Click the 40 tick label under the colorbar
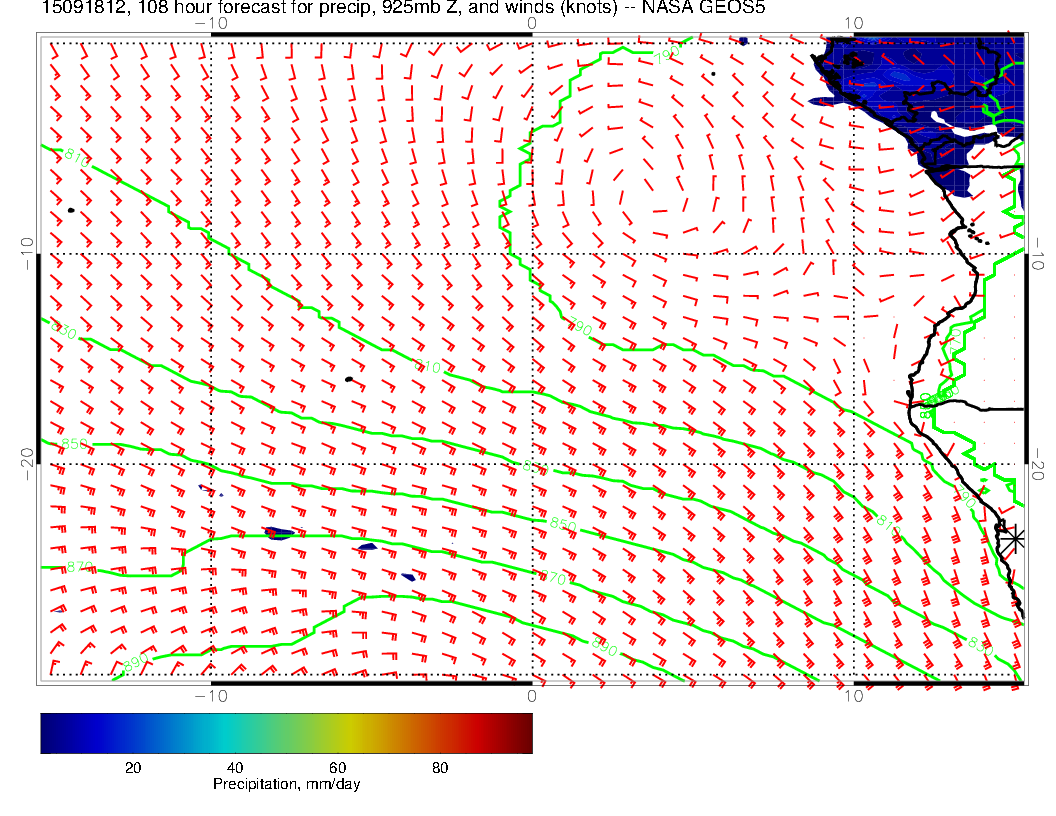Viewport: 1056px width, 816px height. (x=235, y=767)
